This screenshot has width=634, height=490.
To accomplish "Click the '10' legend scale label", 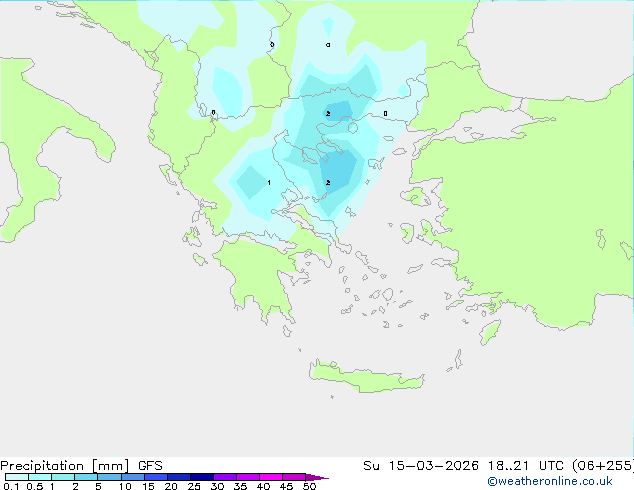I will point(125,486).
